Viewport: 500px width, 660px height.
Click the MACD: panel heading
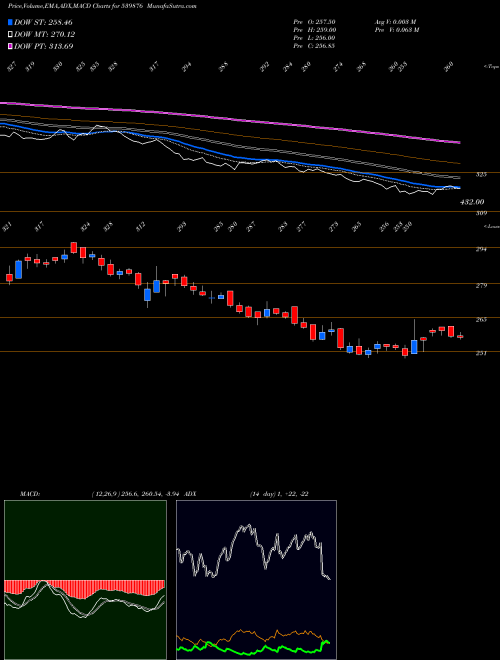[29, 493]
